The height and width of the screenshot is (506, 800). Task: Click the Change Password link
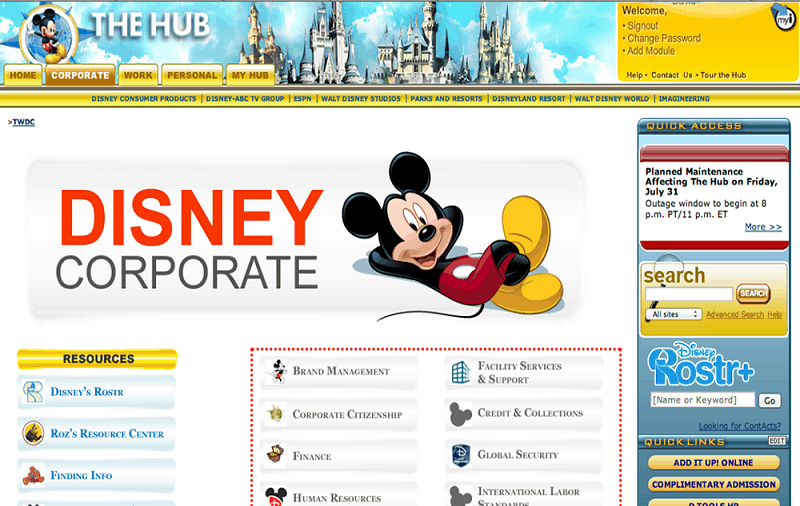(x=664, y=38)
